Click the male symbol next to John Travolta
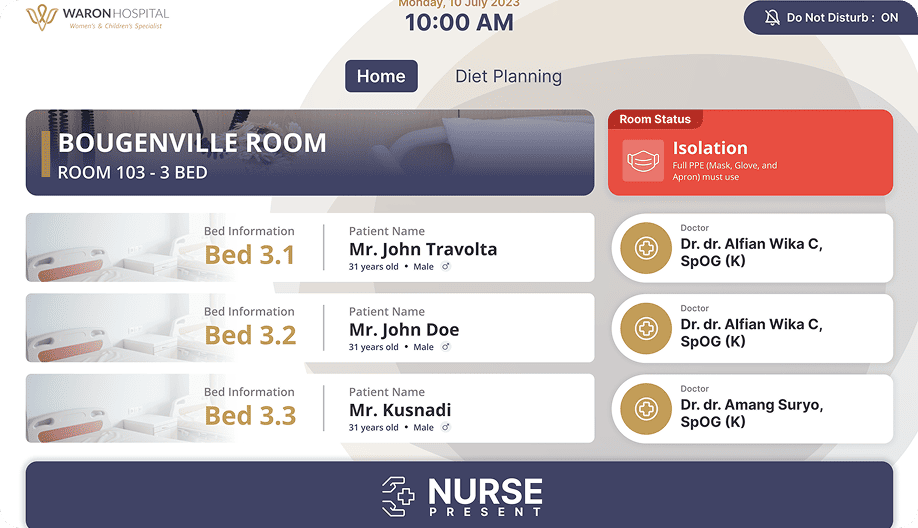This screenshot has height=528, width=918. tap(446, 267)
